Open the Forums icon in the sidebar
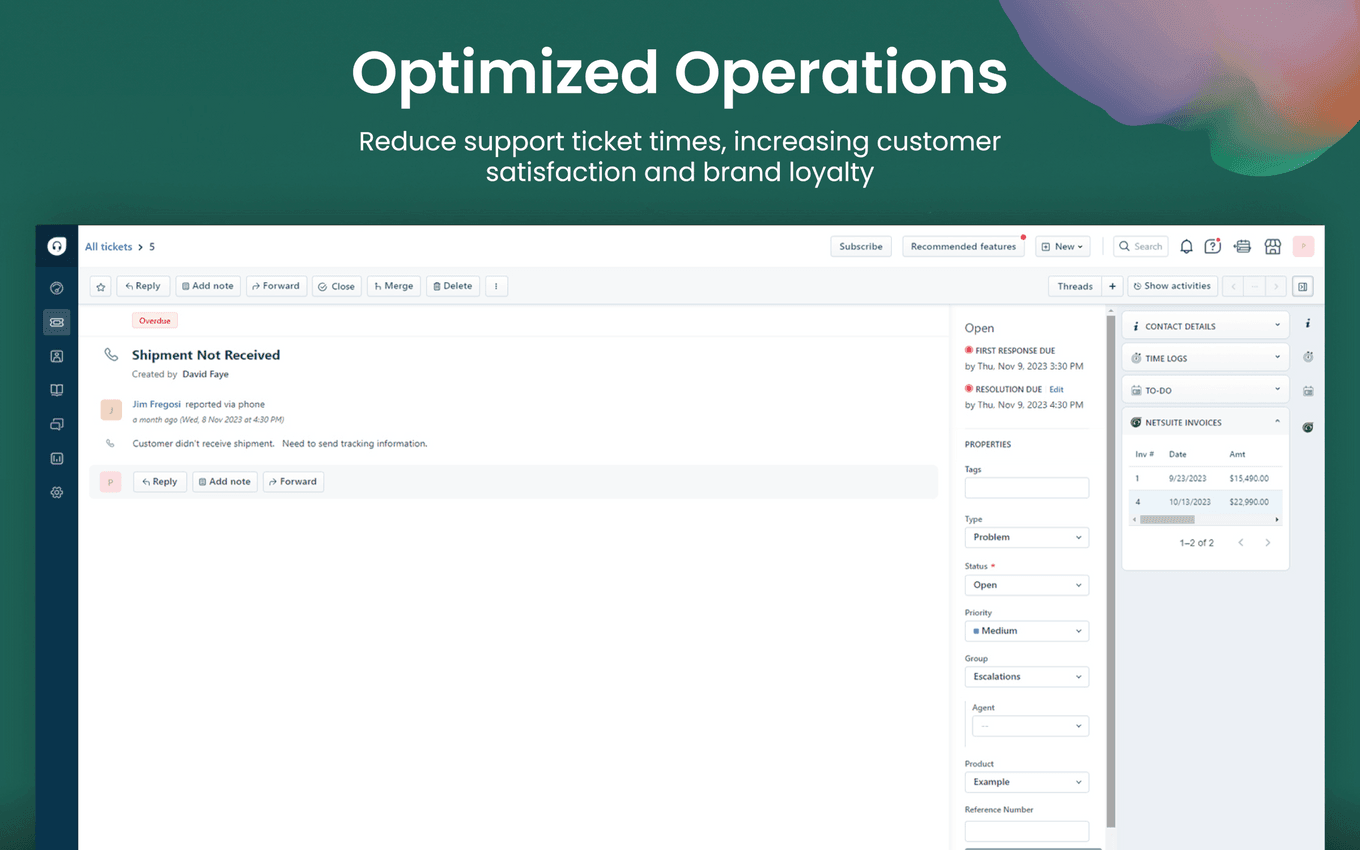 tap(57, 424)
